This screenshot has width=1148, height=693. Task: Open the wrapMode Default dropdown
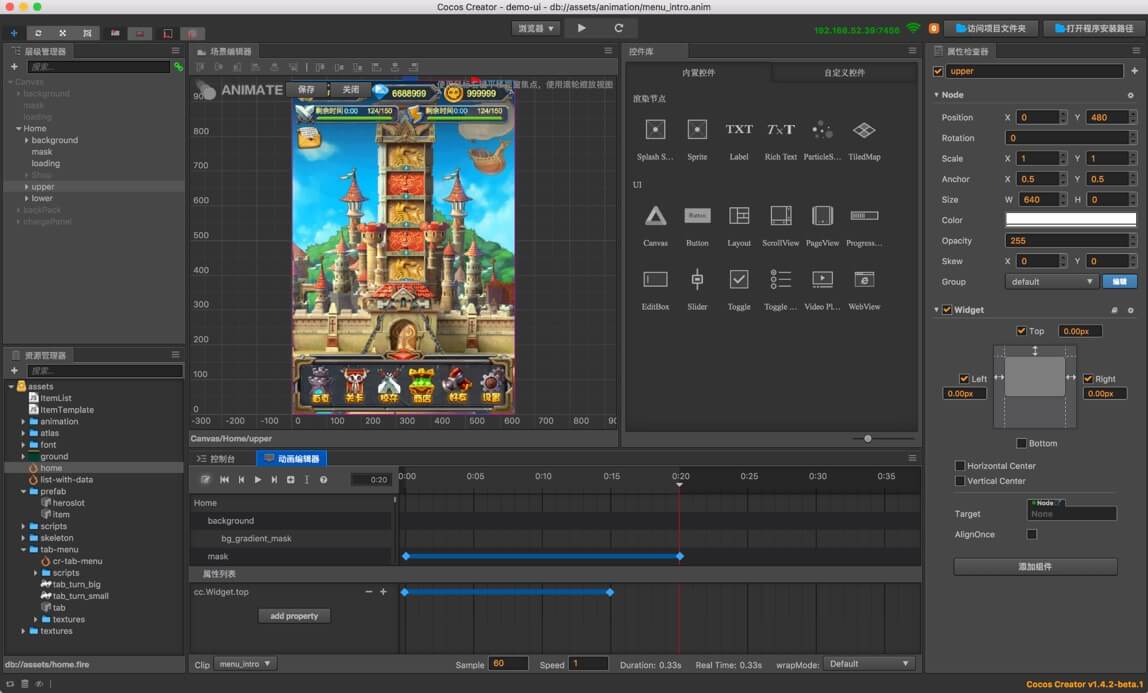click(869, 664)
